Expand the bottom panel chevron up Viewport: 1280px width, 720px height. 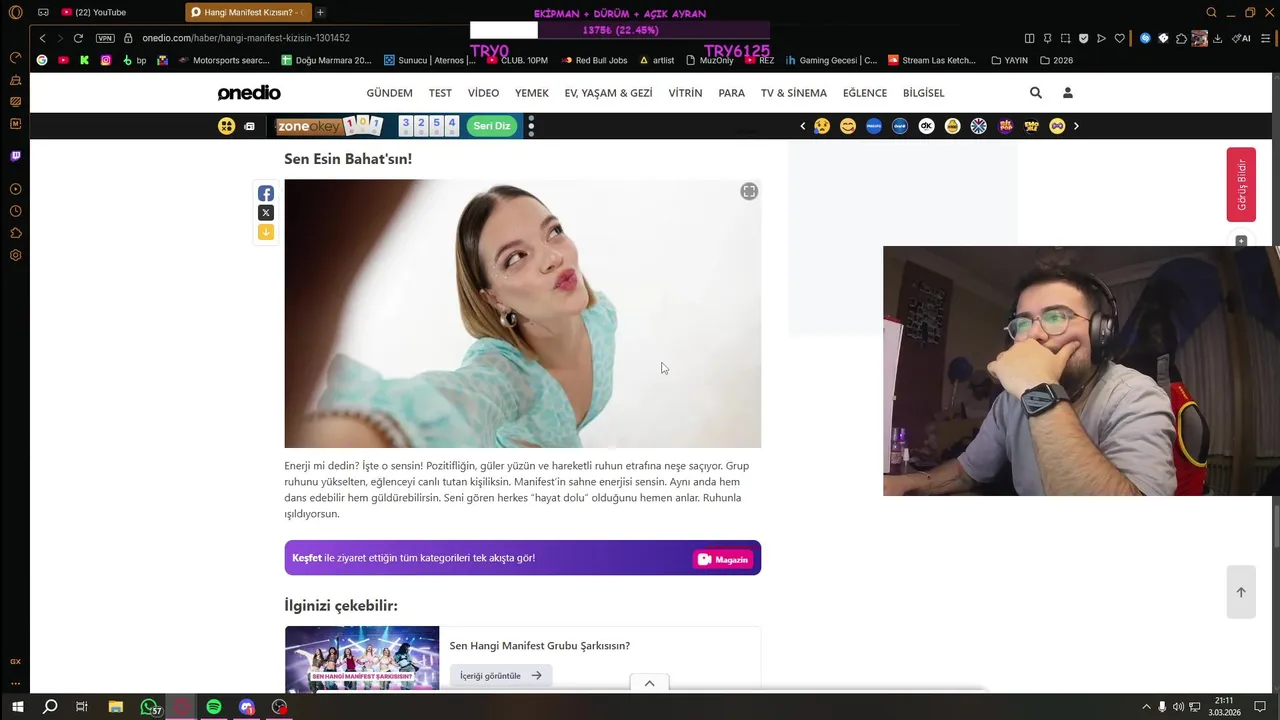pyautogui.click(x=649, y=683)
